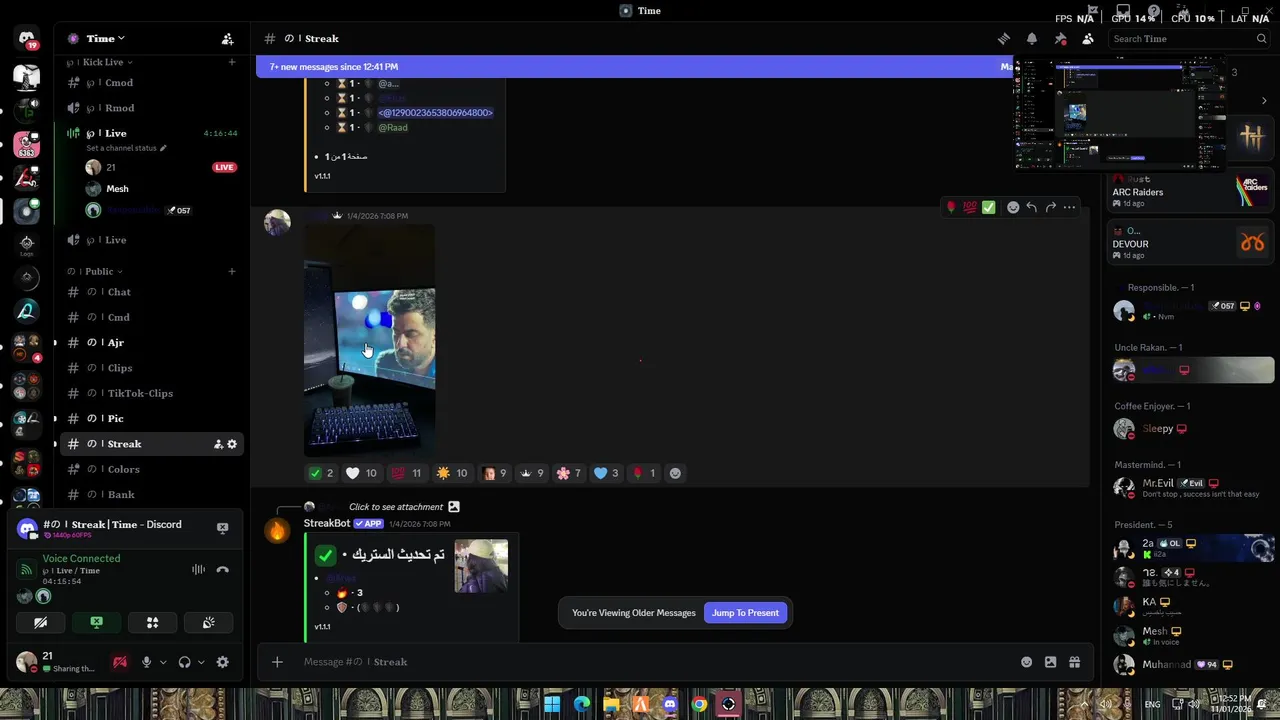The image size is (1280, 720).
Task: Click Jump To Present button
Action: point(745,613)
